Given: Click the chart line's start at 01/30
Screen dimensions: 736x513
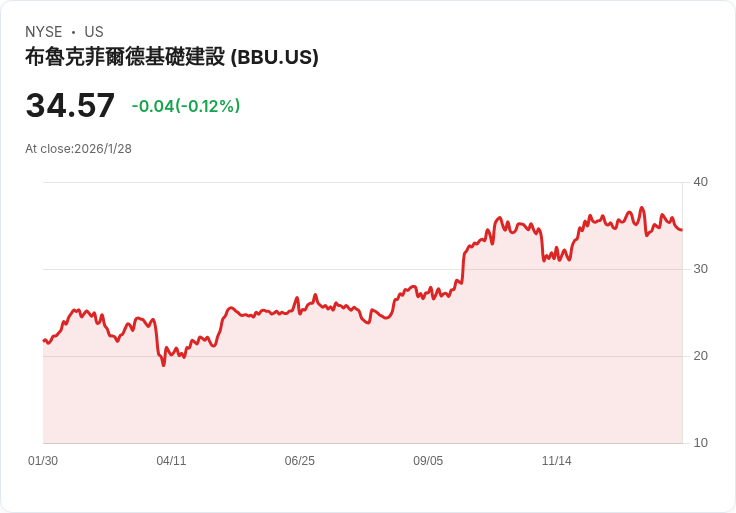Looking at the screenshot, I should 44,341.
